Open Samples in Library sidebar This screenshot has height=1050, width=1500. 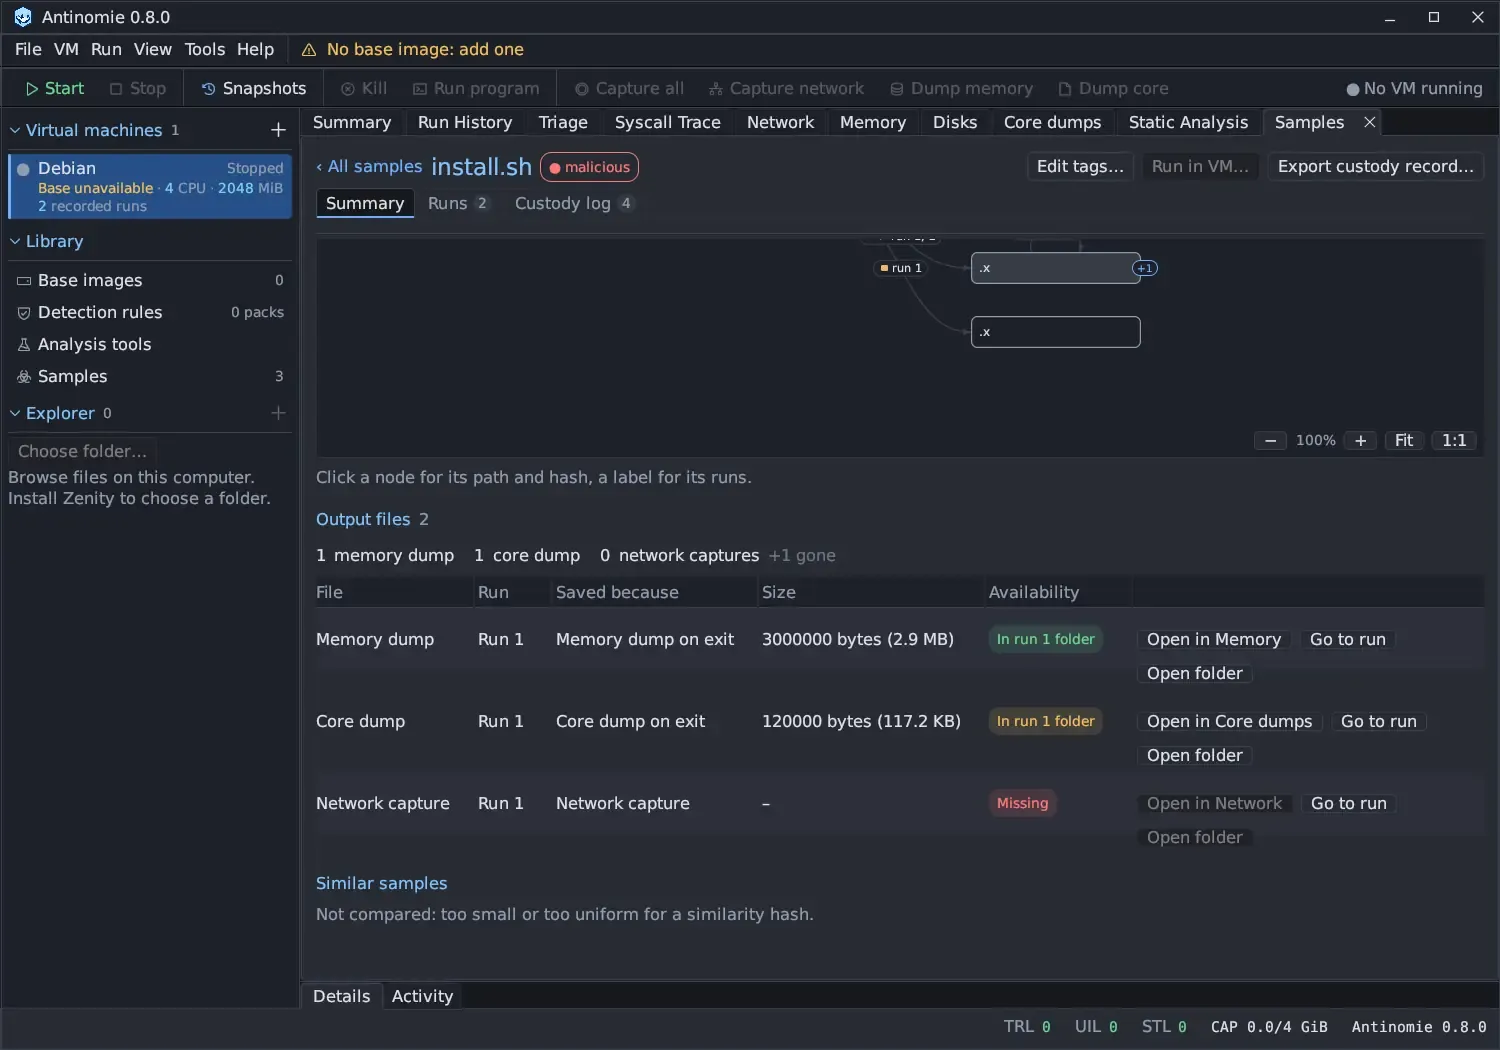point(150,376)
